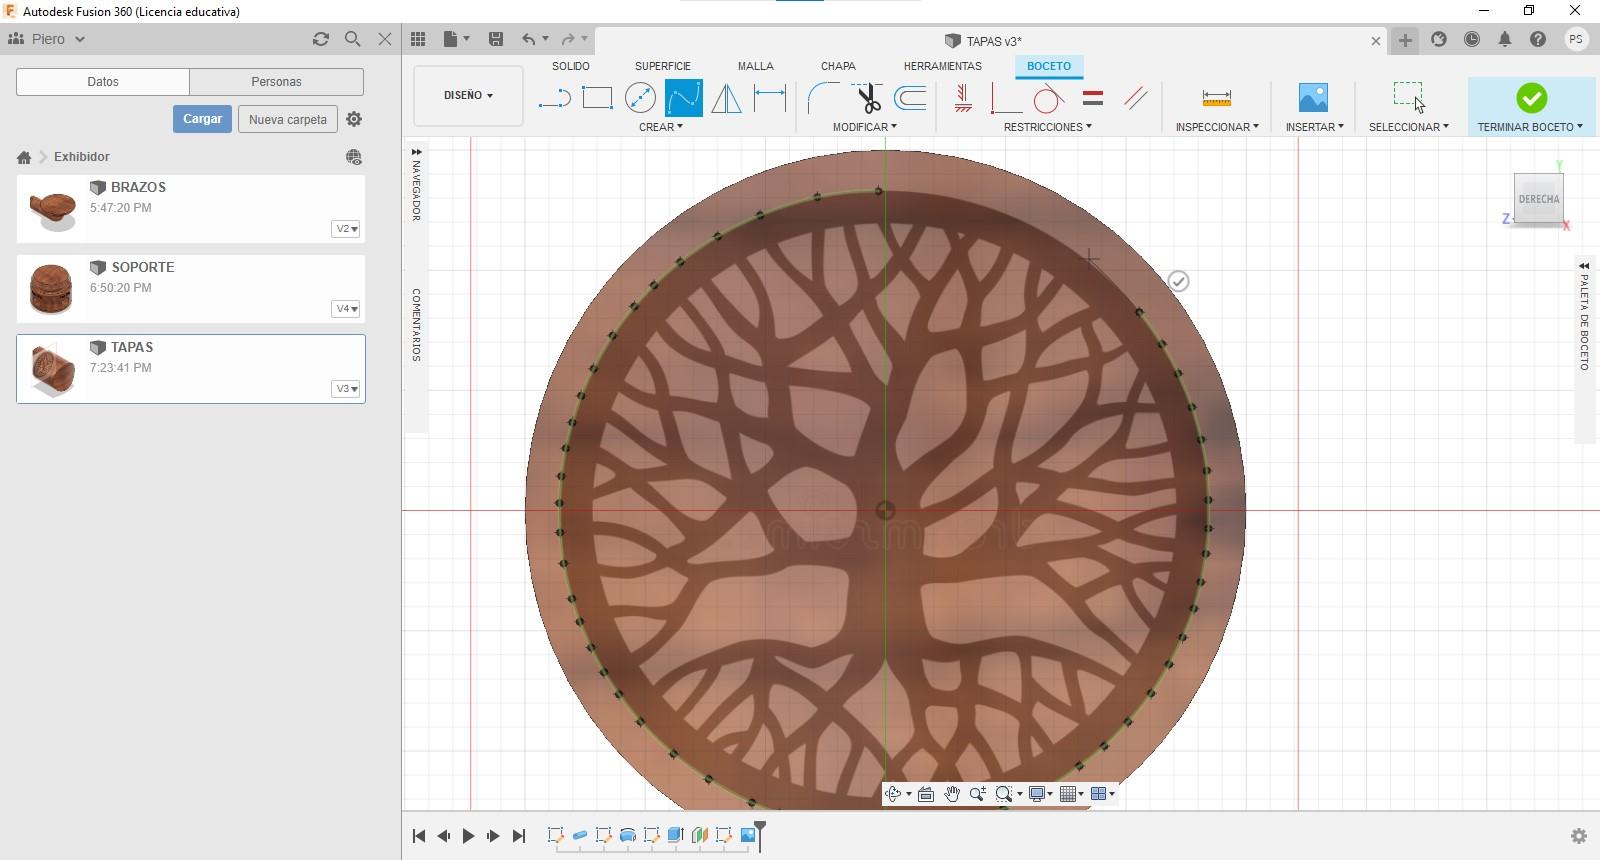This screenshot has height=860, width=1600.
Task: Open the help question mark
Action: (1538, 39)
